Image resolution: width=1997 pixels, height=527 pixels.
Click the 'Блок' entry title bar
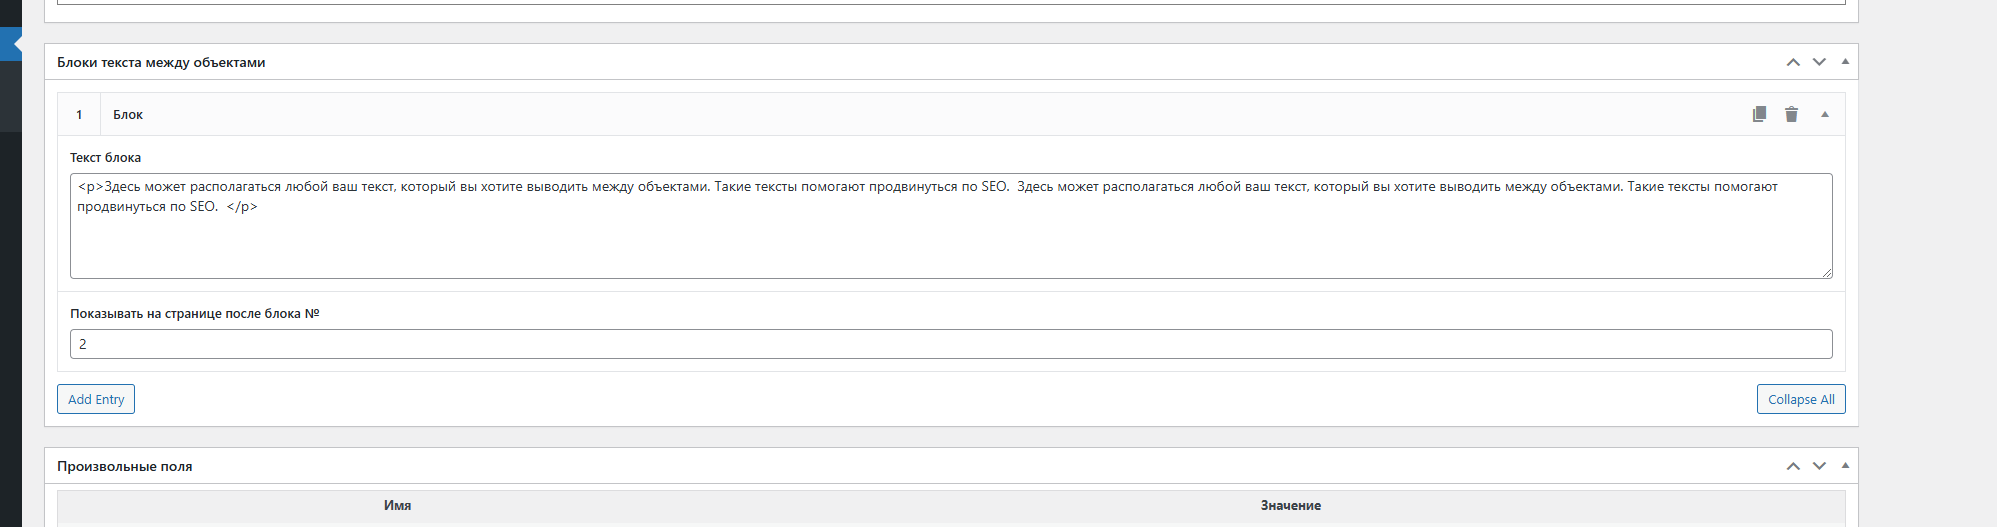900,115
